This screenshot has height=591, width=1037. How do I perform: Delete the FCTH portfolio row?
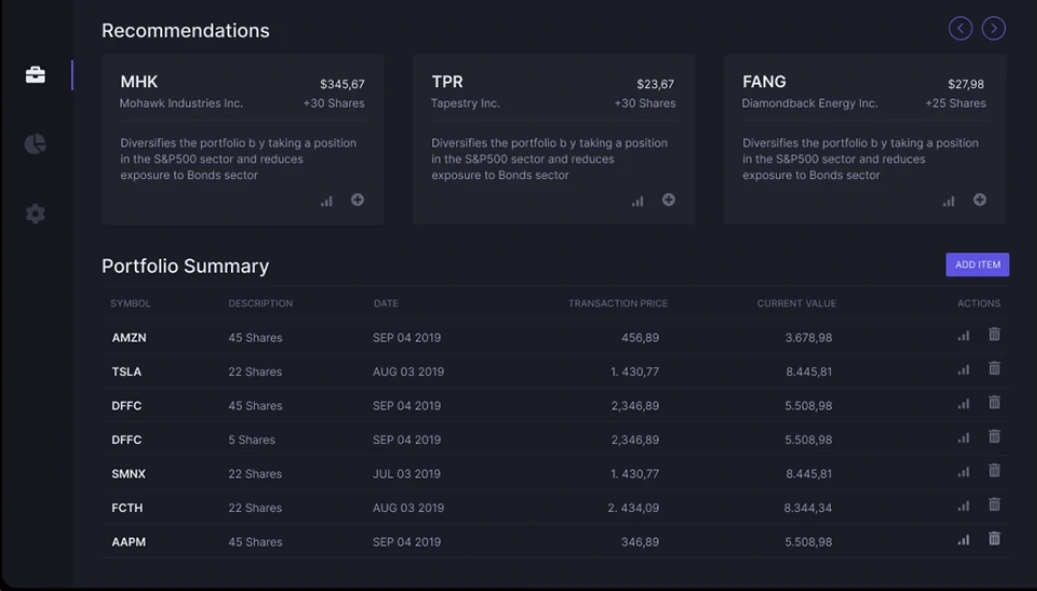click(x=994, y=505)
